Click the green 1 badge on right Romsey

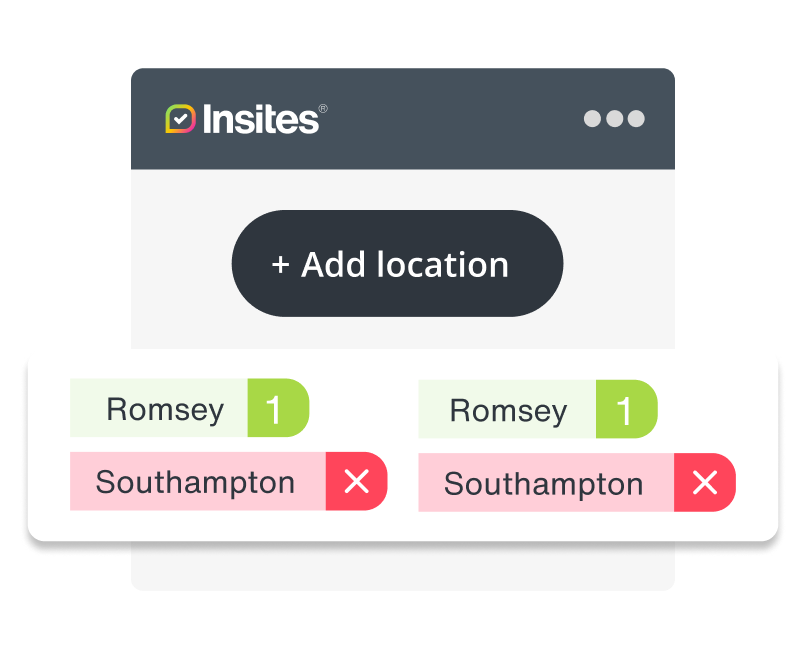(x=625, y=410)
